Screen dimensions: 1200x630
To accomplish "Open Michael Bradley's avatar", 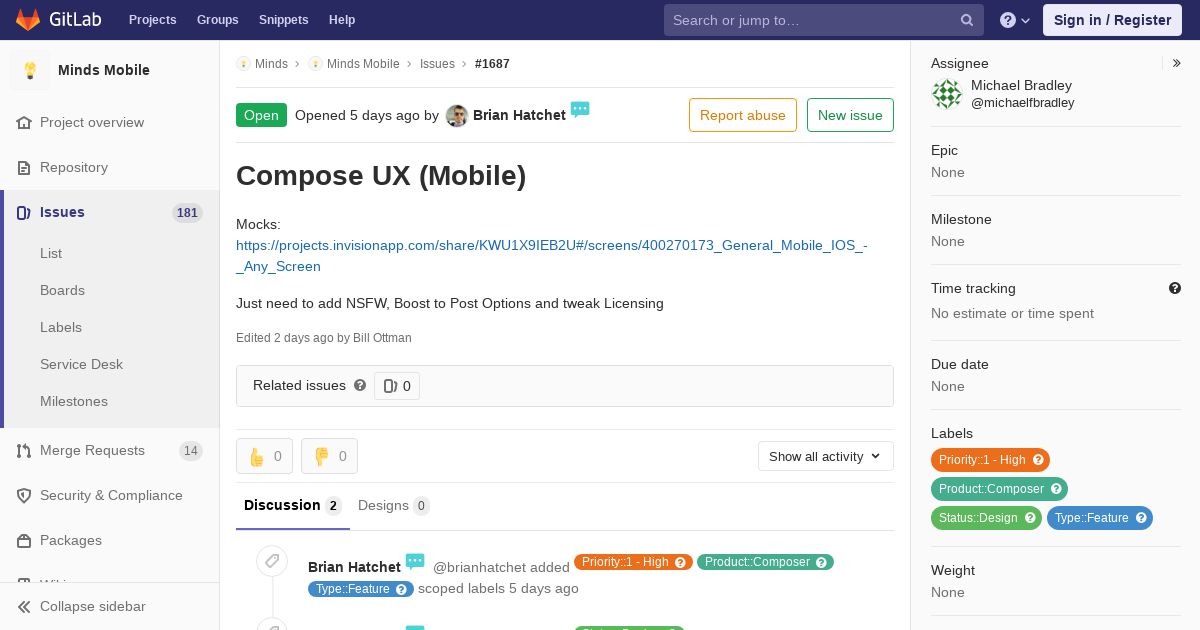I will pyautogui.click(x=947, y=94).
